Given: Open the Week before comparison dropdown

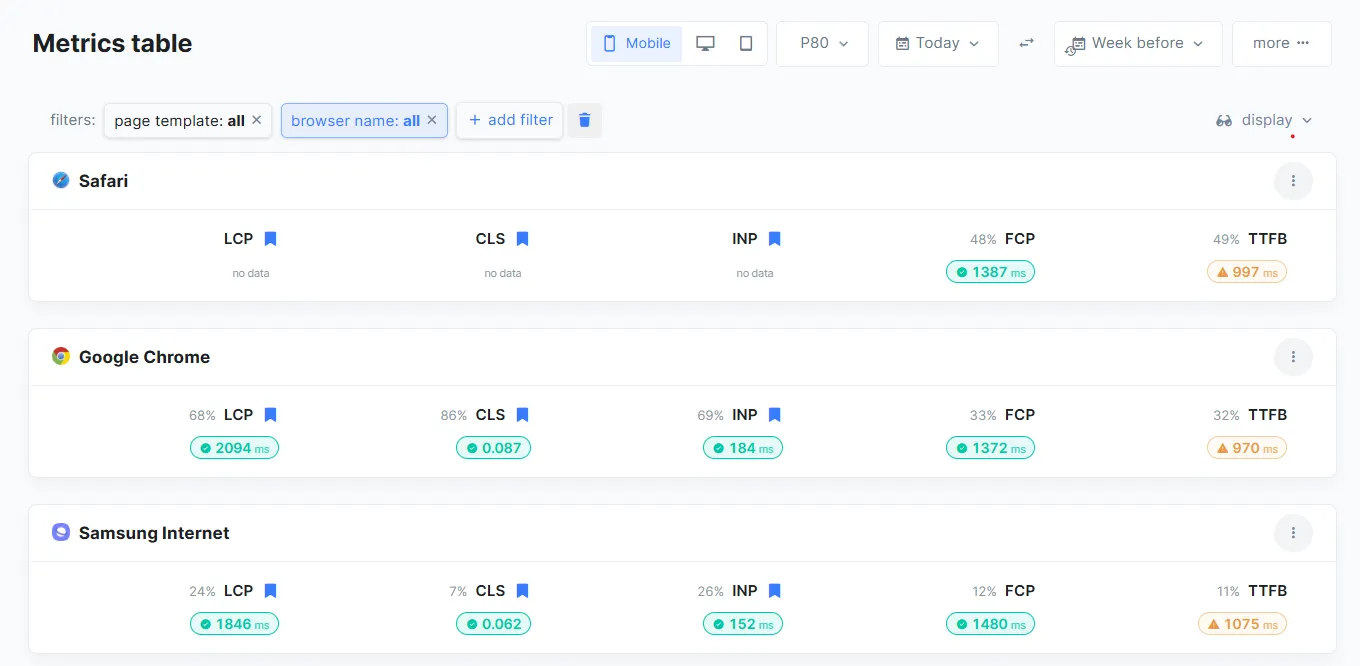Looking at the screenshot, I should tap(1138, 44).
